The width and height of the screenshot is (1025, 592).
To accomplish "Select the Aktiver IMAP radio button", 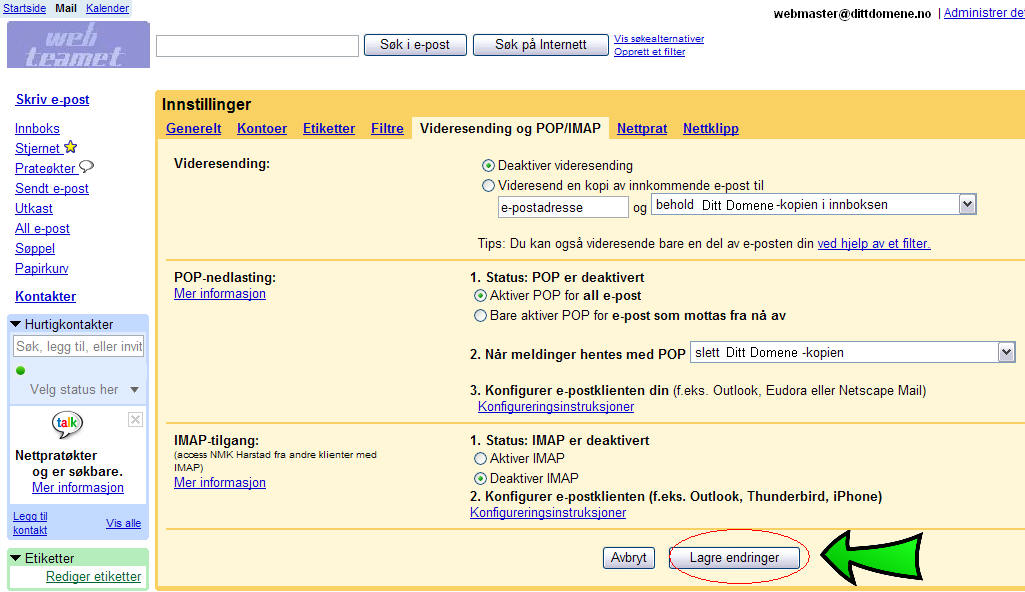I will (480, 459).
